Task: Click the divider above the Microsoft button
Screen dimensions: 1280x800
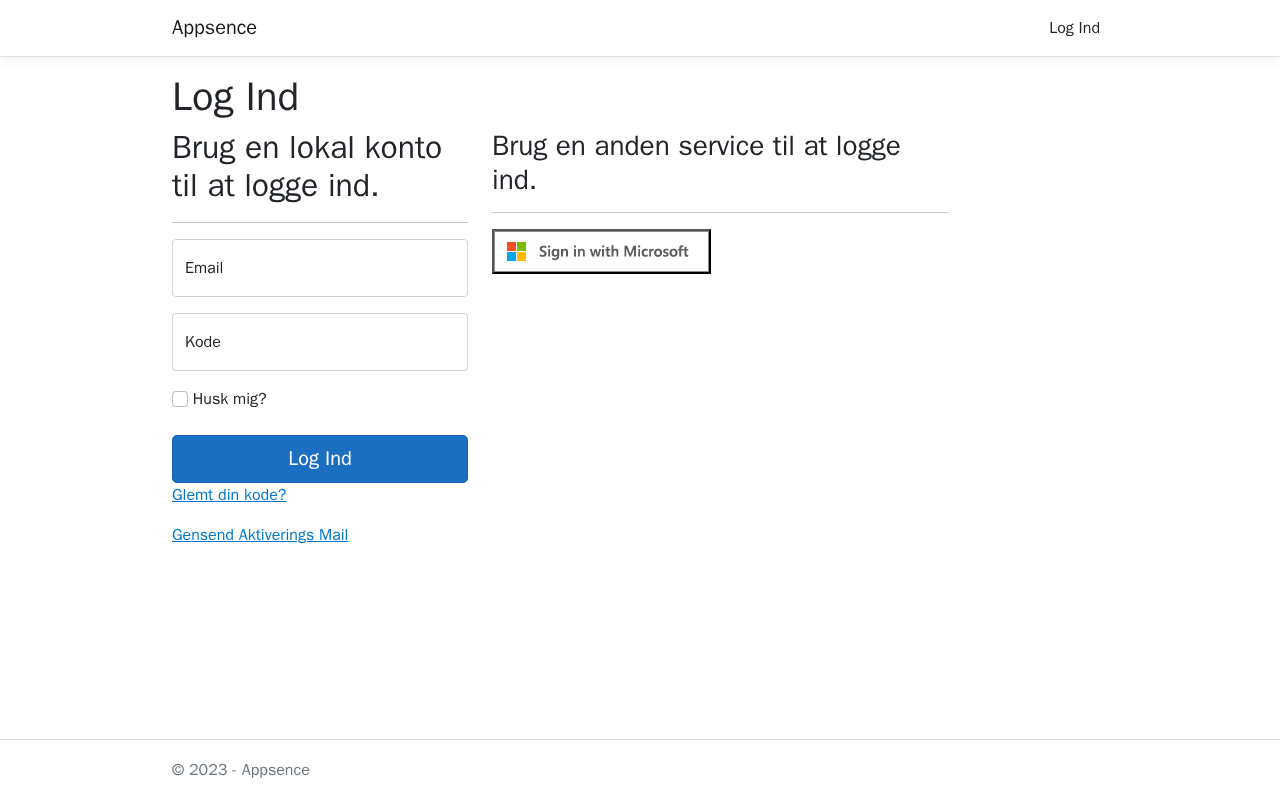Action: click(x=720, y=212)
